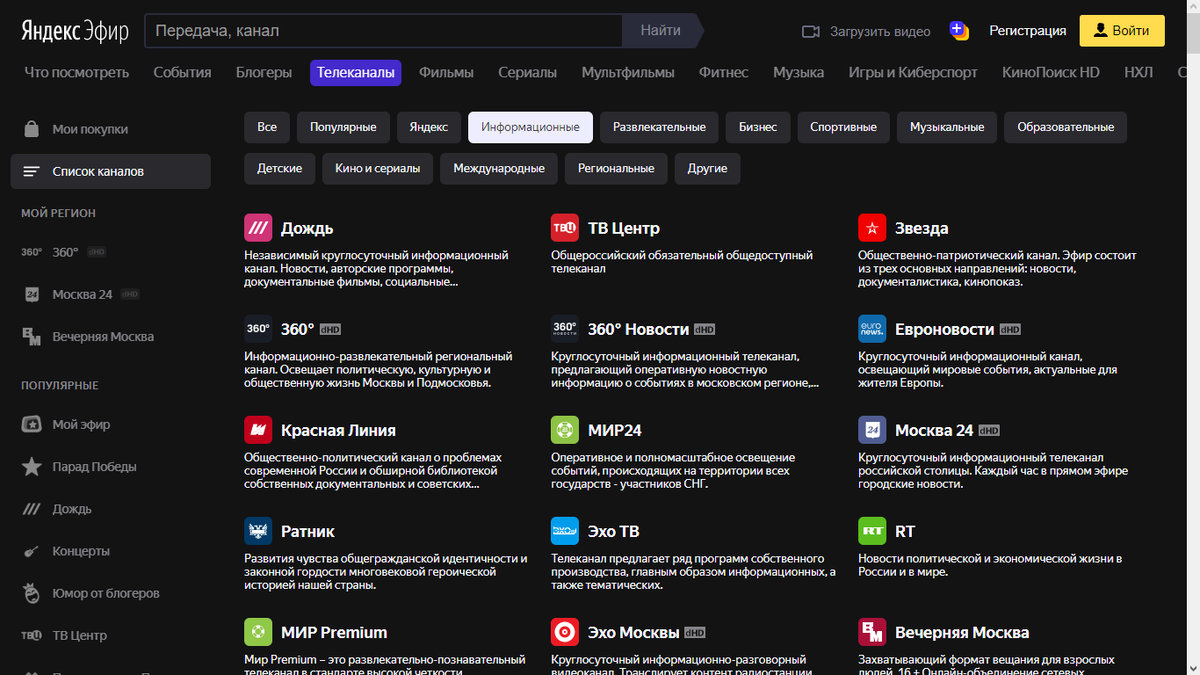
Task: Click the МИР24 green logo
Action: (565, 430)
